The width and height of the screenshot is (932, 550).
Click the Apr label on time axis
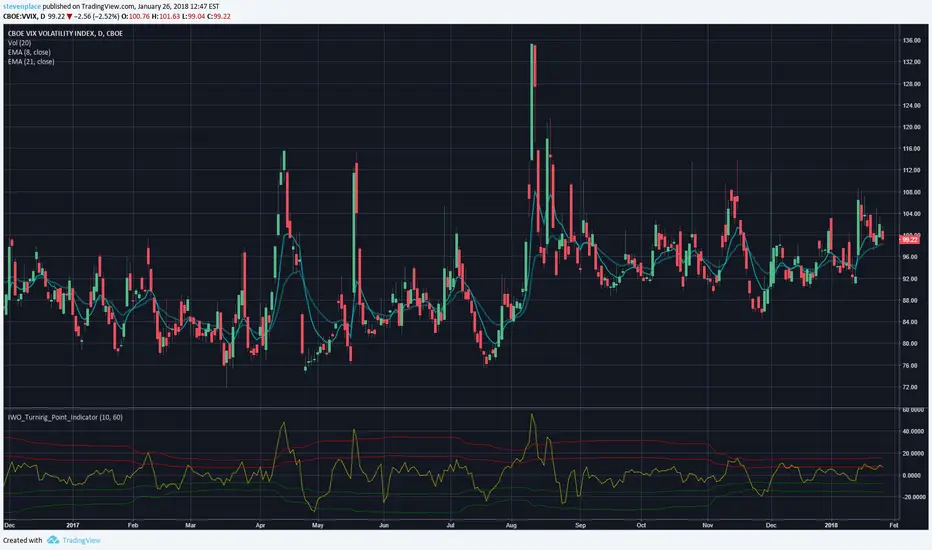click(x=260, y=525)
